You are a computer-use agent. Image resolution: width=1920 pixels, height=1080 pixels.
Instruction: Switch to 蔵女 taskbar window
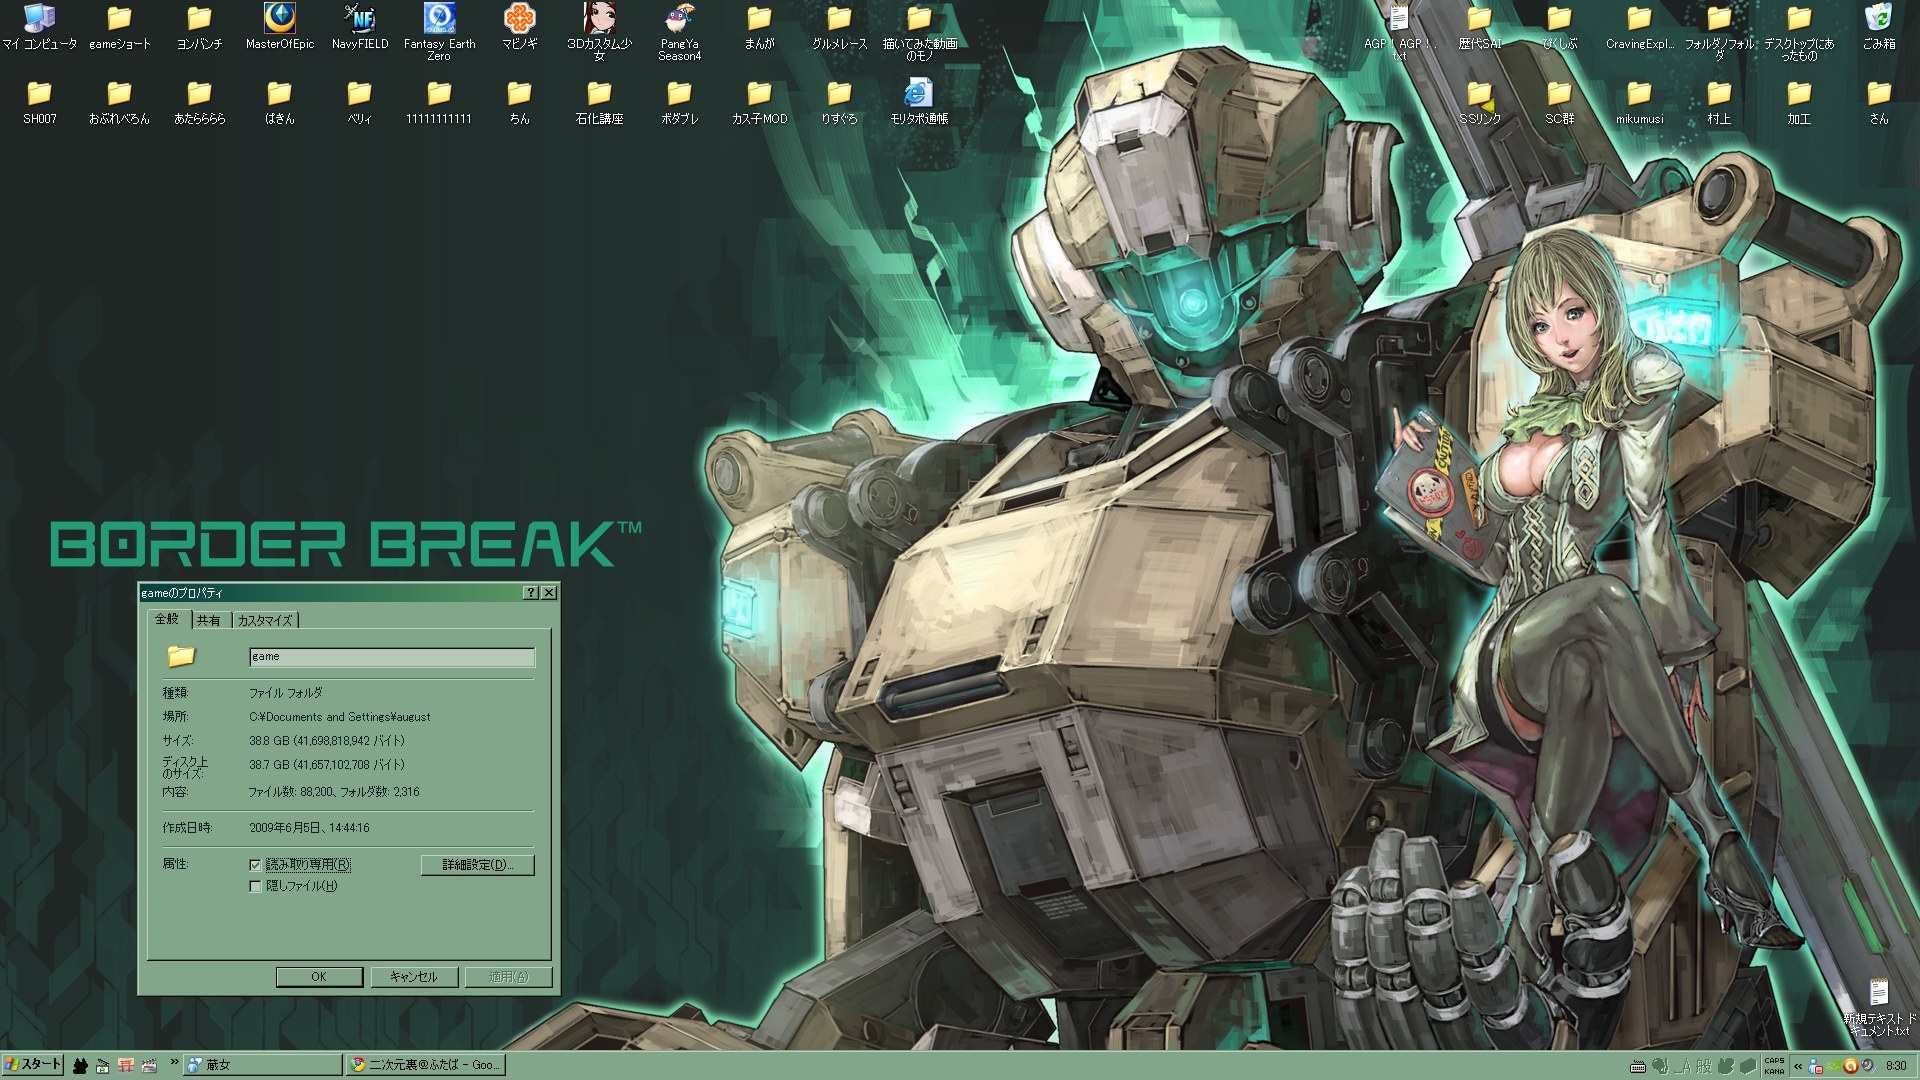tap(264, 1066)
